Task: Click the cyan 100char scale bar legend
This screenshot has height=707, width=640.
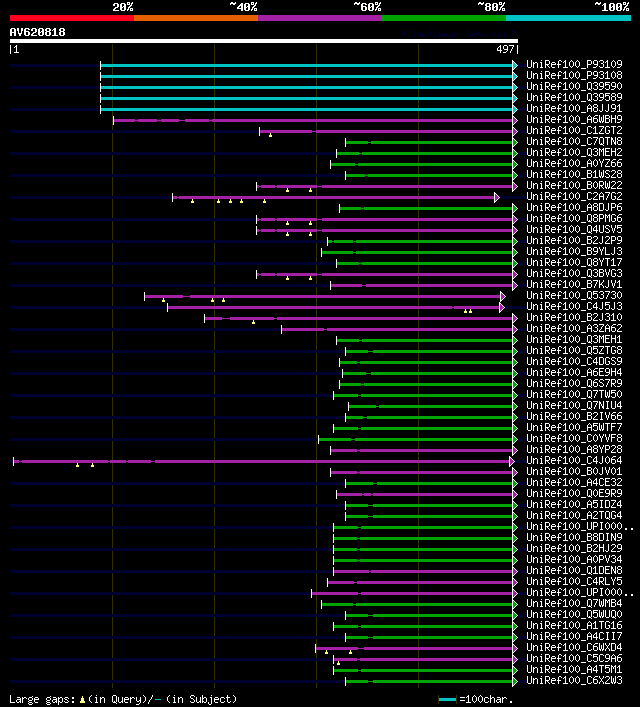Action: tap(447, 700)
